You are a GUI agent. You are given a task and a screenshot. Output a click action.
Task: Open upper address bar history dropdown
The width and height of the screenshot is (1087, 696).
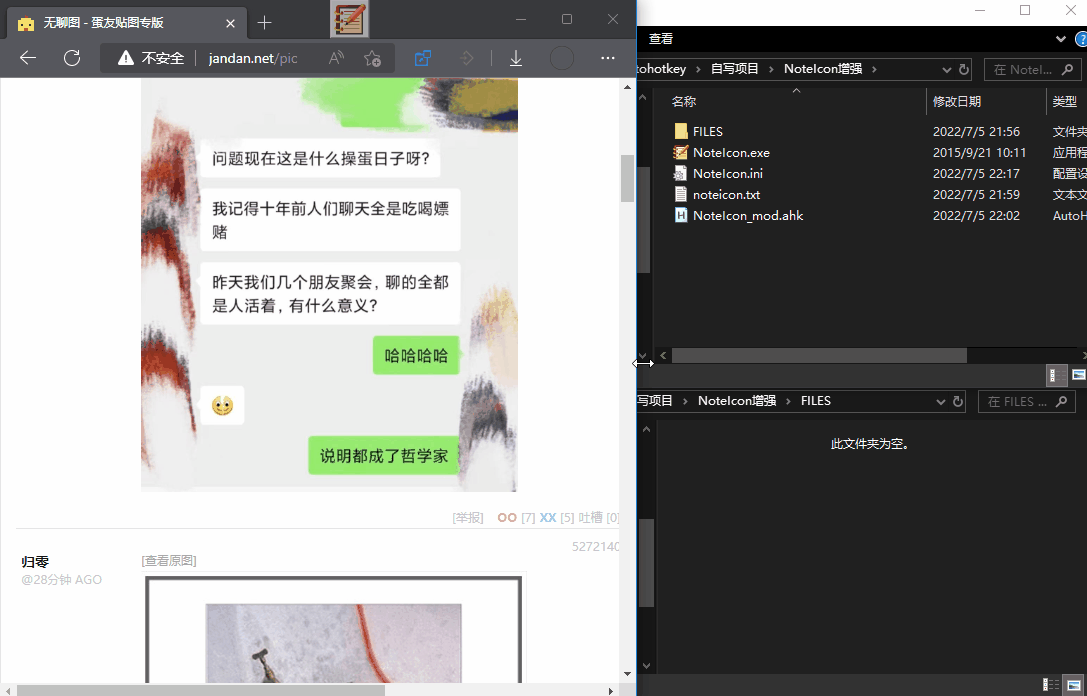947,69
